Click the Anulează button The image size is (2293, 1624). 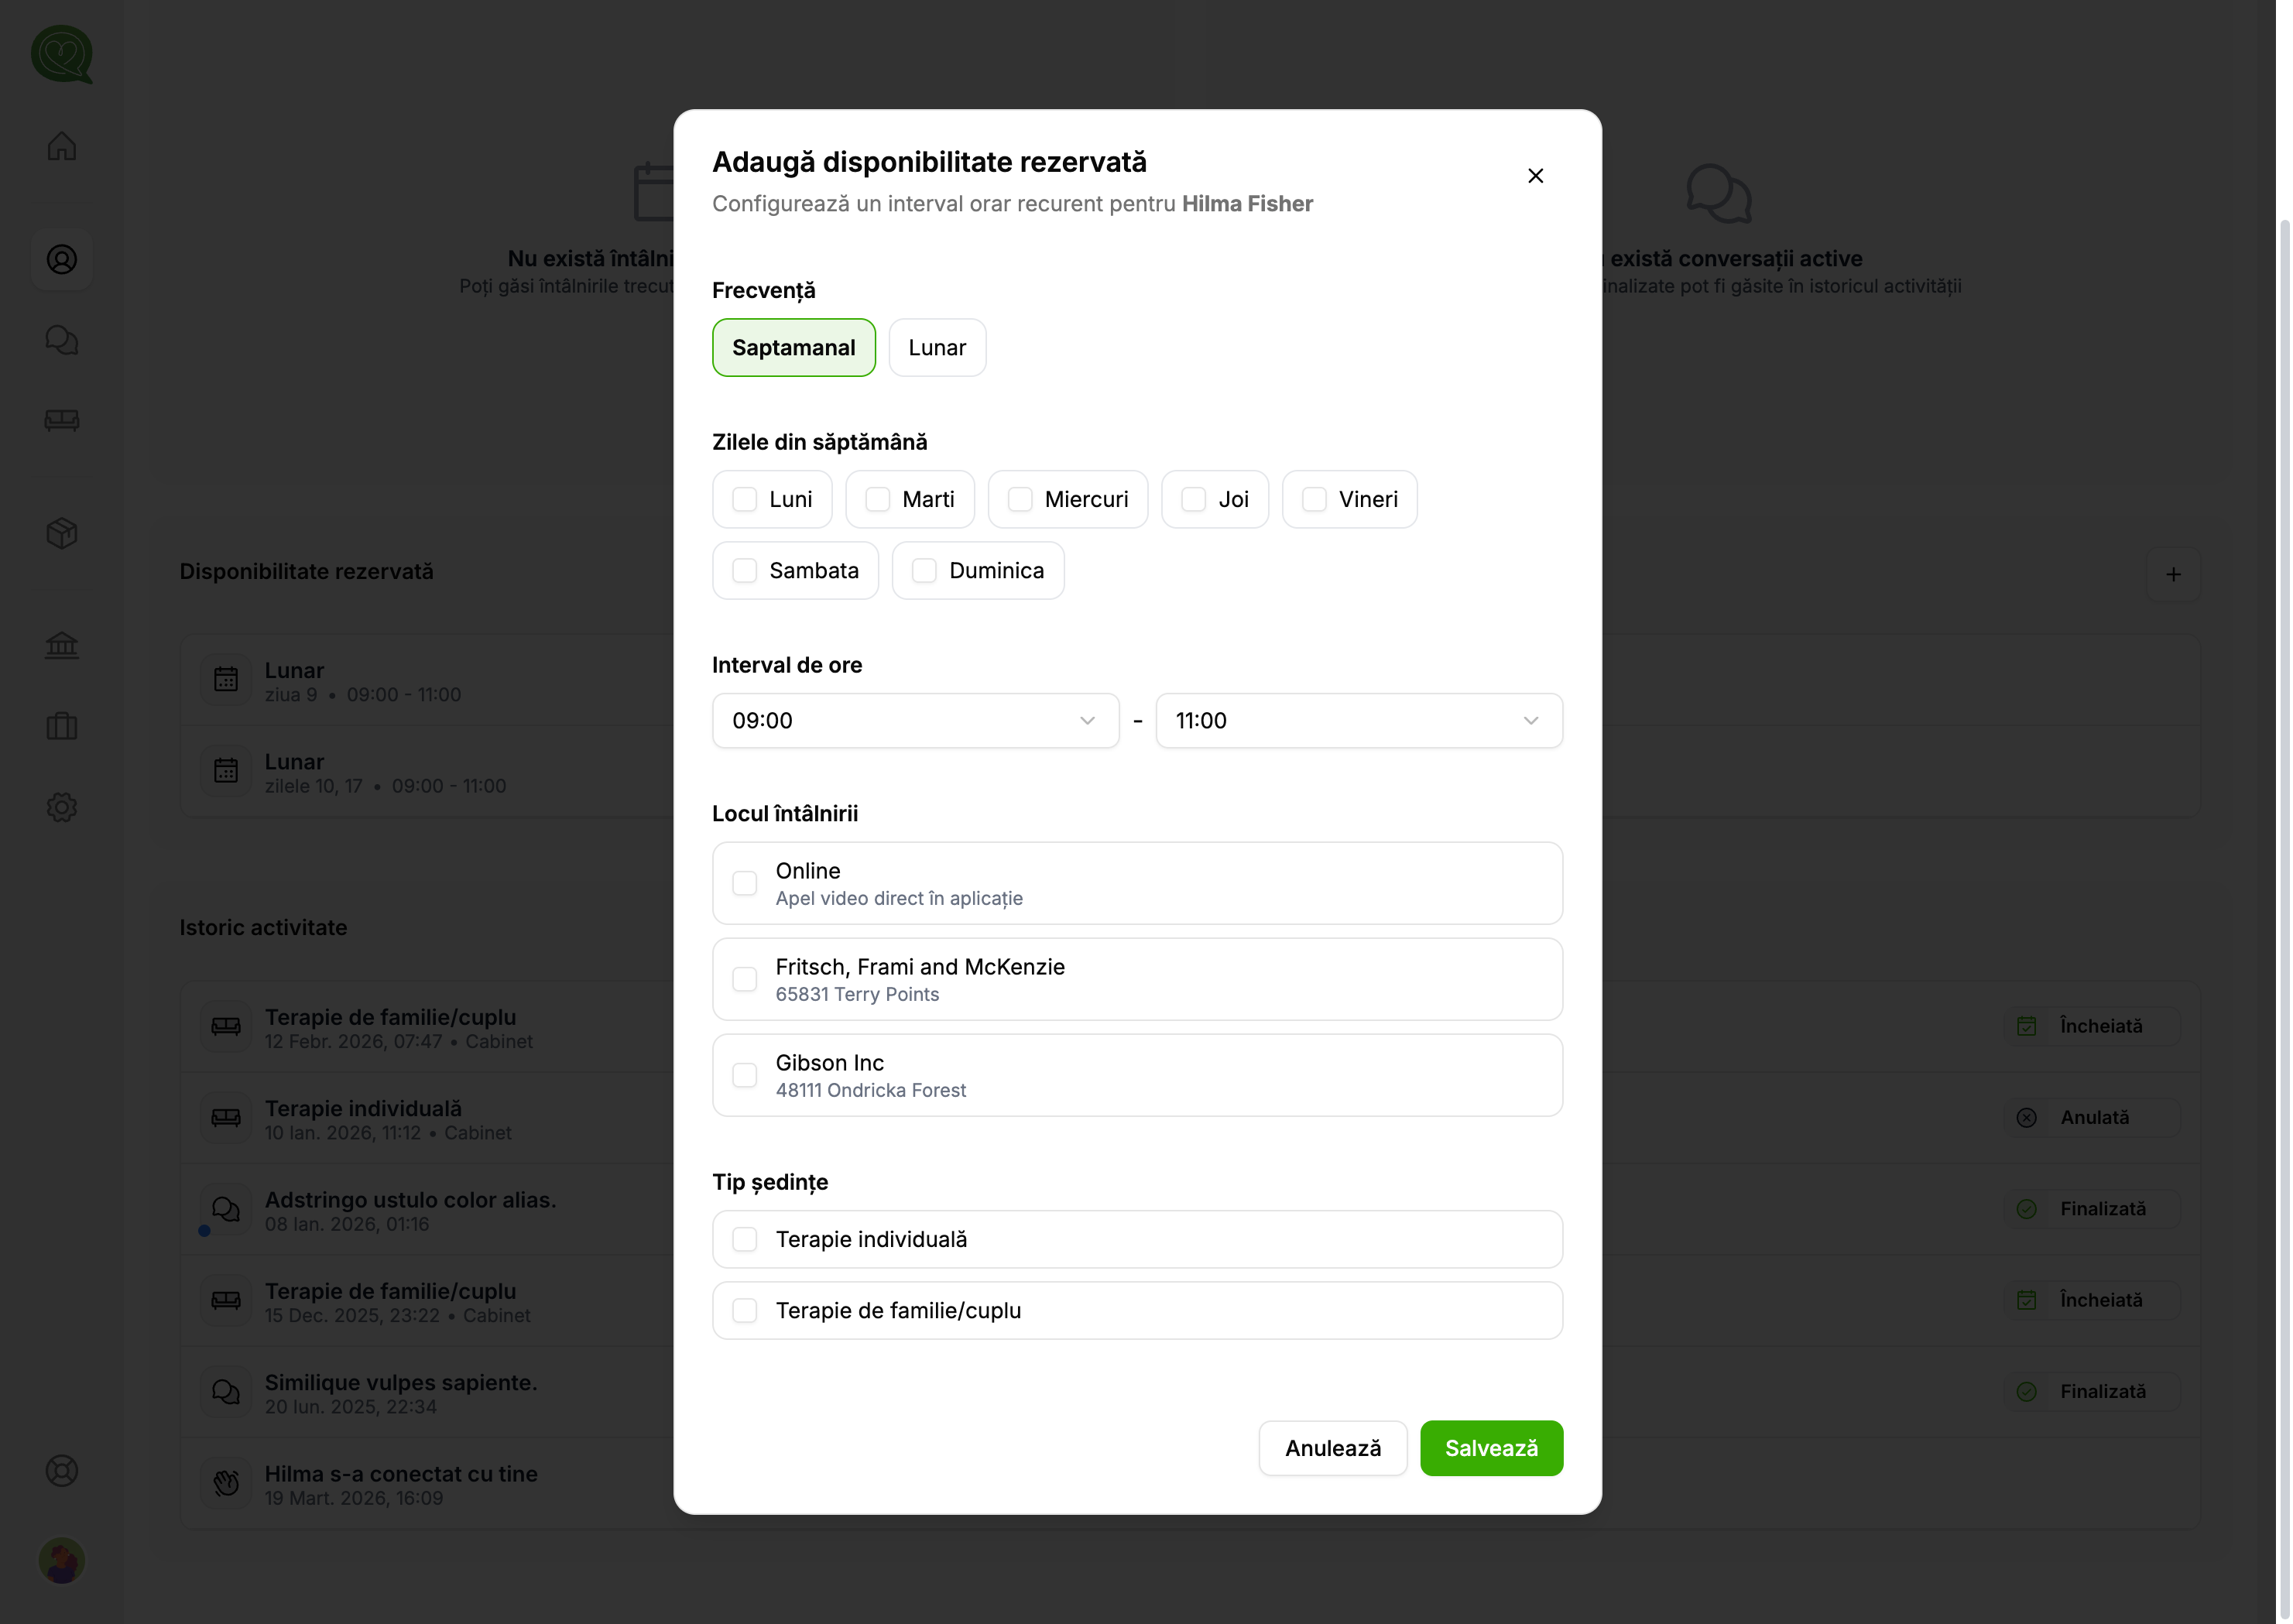1332,1448
